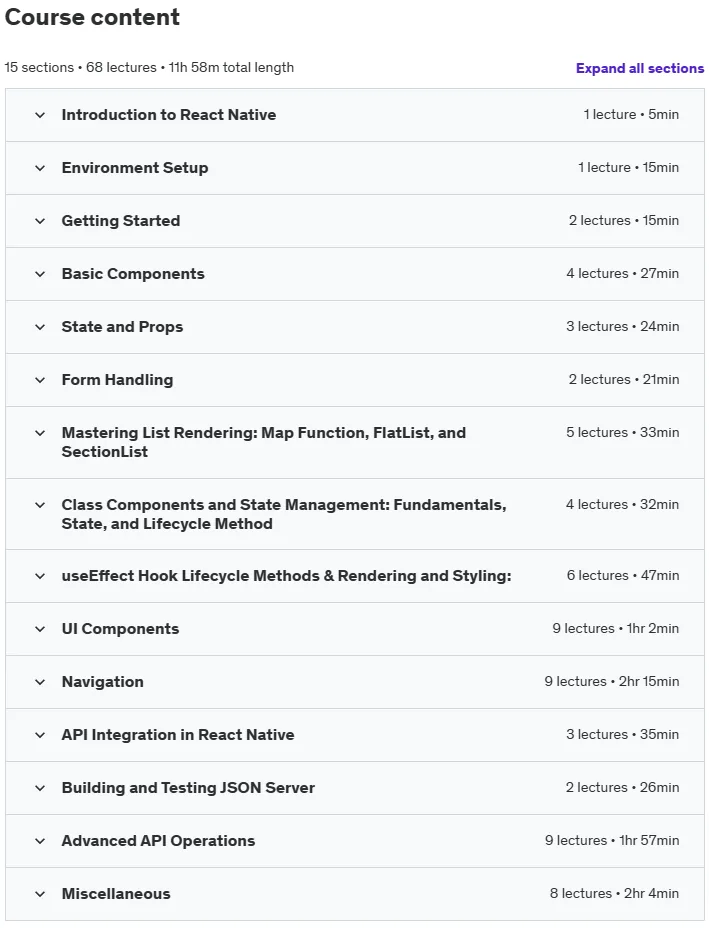Click the 9 lectures 2hr 15min Navigation summary
709x928 pixels.
pyautogui.click(x=611, y=682)
